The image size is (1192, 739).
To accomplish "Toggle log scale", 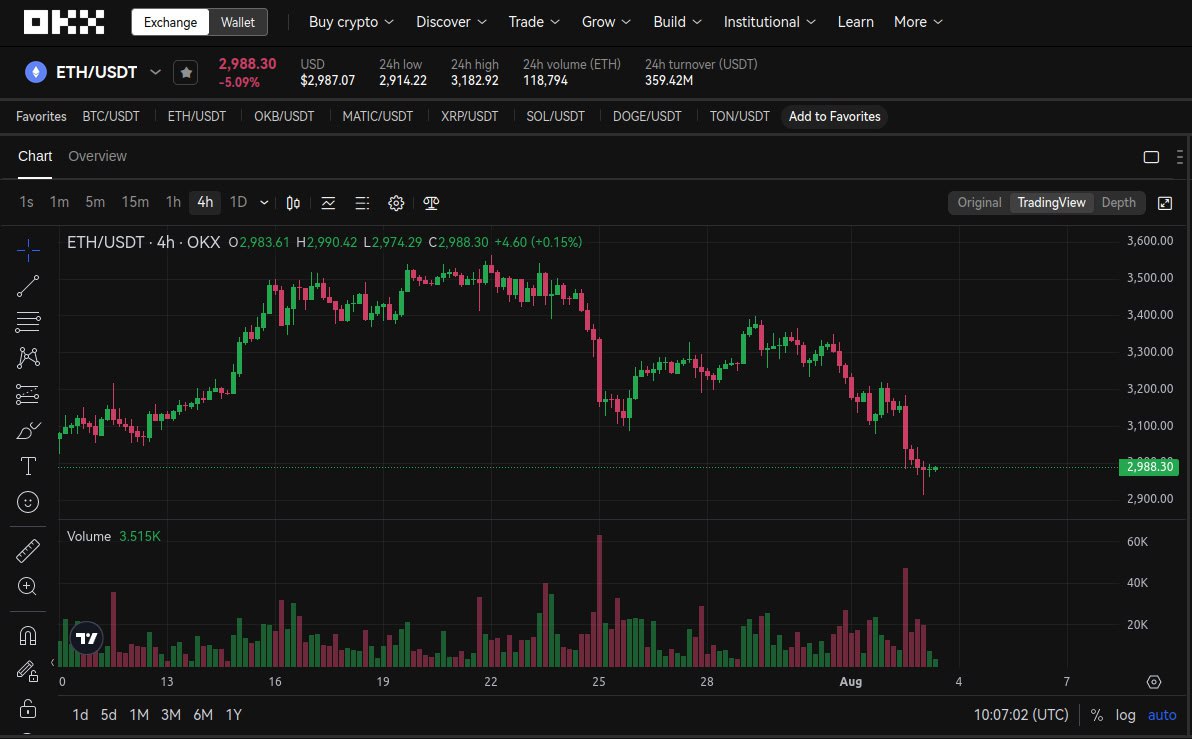I will point(1125,715).
